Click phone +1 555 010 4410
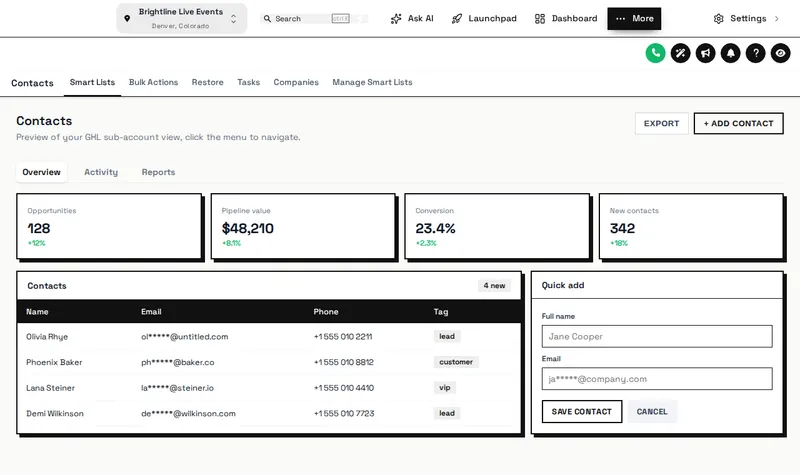 point(344,388)
